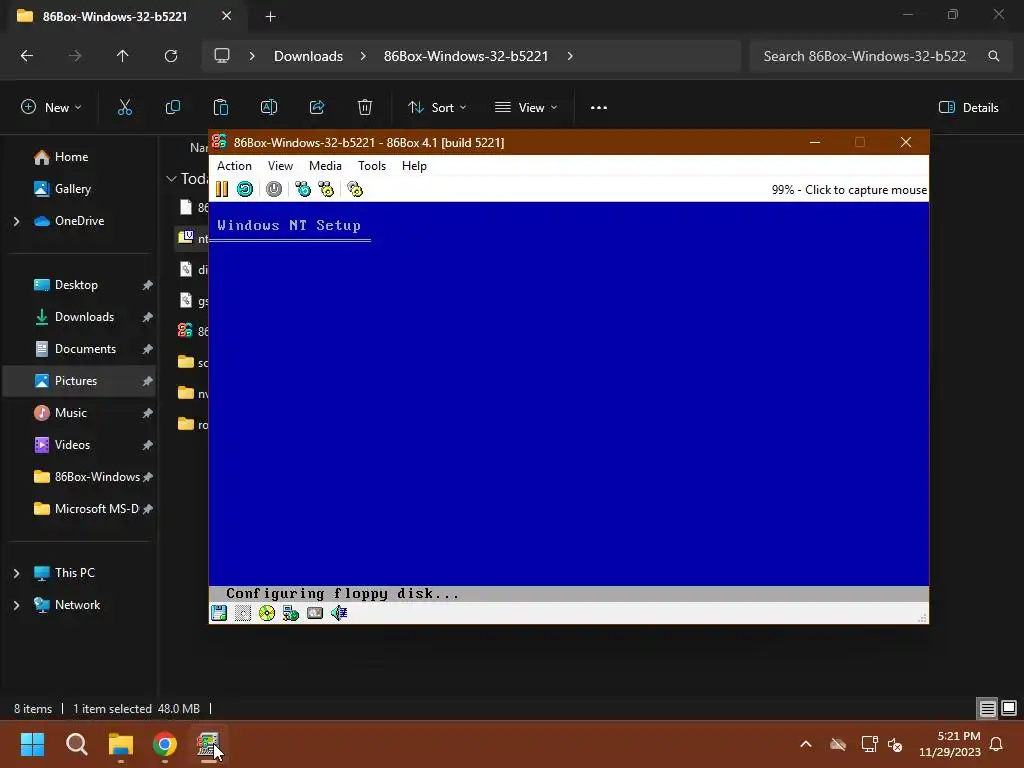Screen dimensions: 1024x768
Task: Click the empty second floppy drive icon
Action: tap(243, 613)
